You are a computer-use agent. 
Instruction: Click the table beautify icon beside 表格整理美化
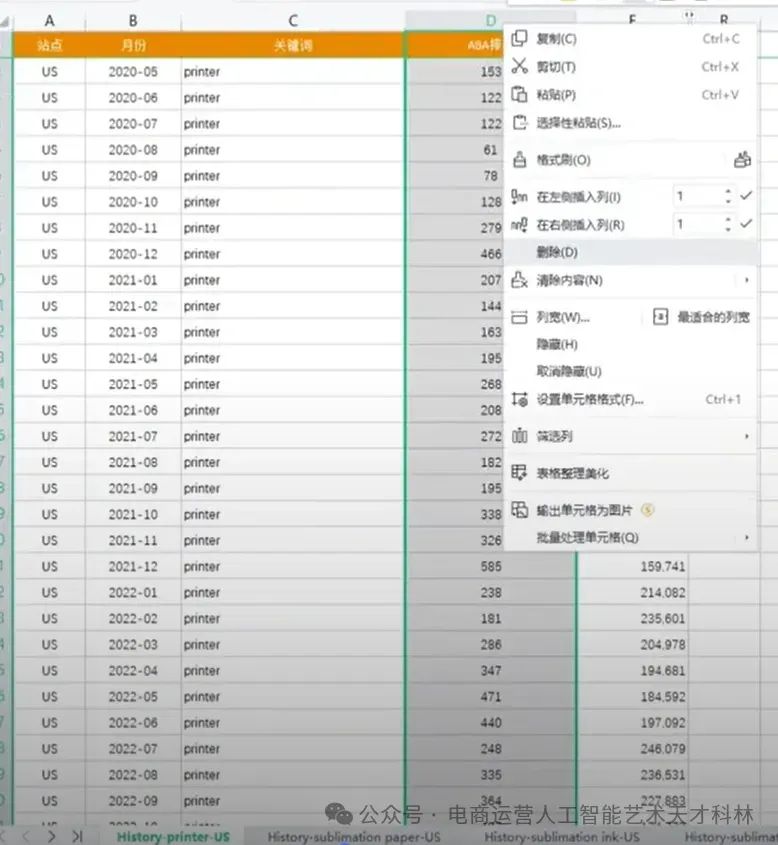[519, 473]
